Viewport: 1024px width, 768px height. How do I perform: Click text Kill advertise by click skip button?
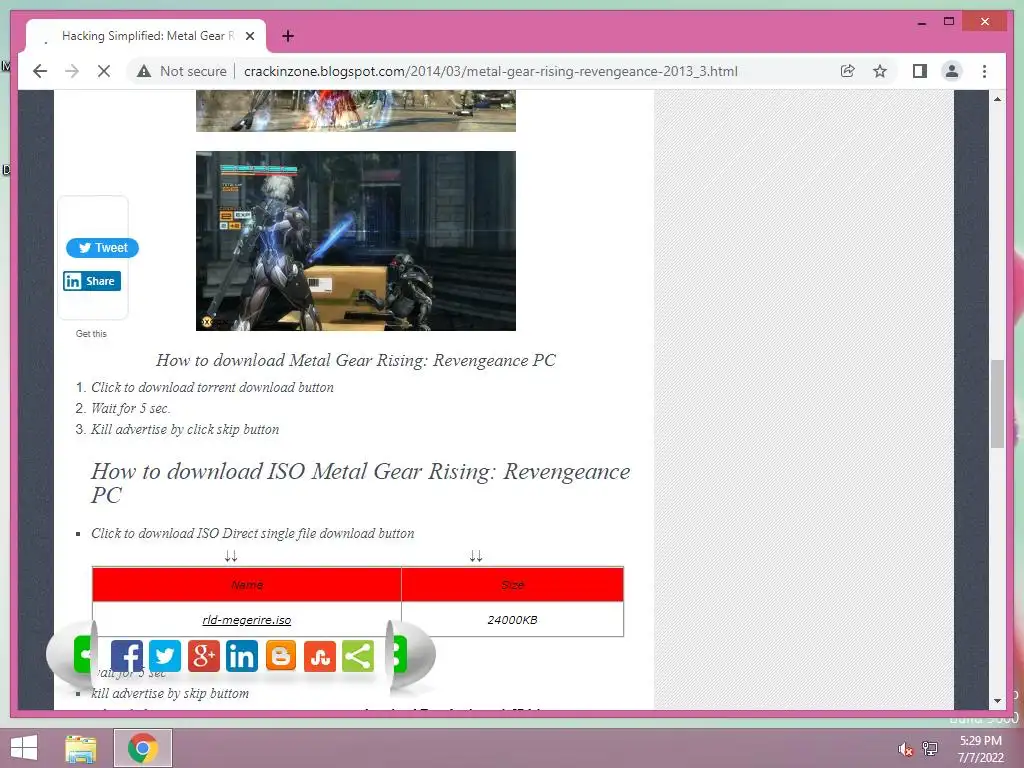[x=185, y=429]
